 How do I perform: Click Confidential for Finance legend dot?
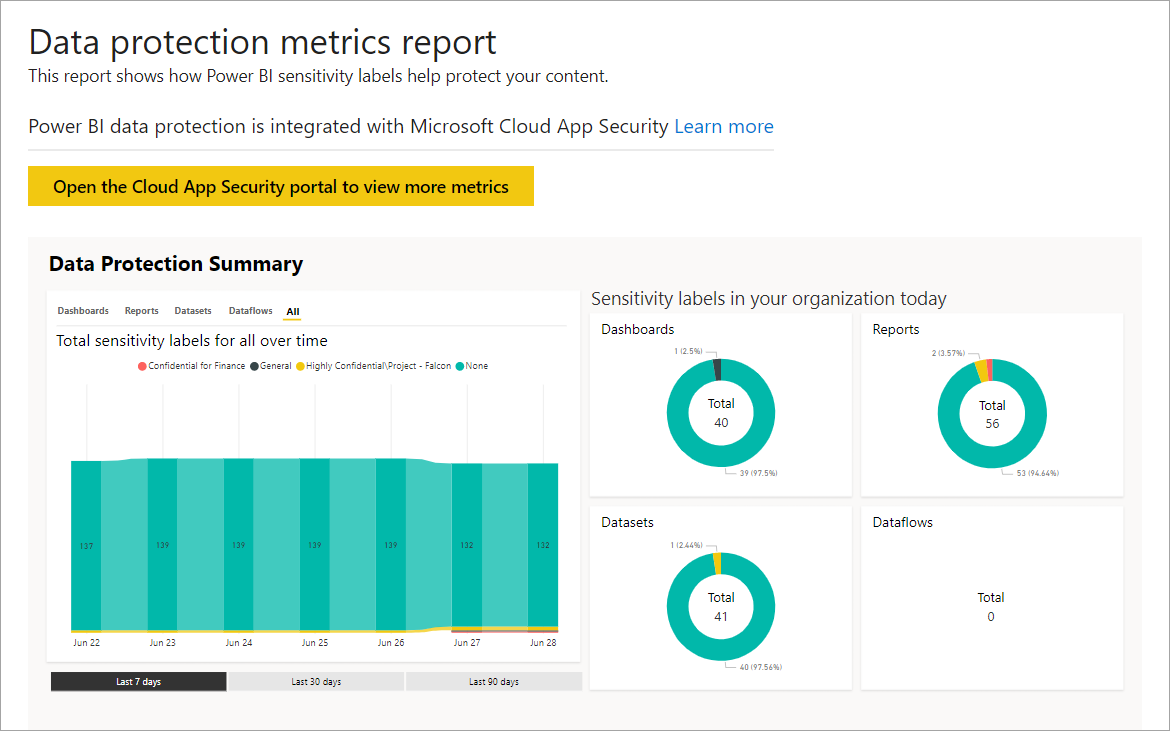click(142, 366)
